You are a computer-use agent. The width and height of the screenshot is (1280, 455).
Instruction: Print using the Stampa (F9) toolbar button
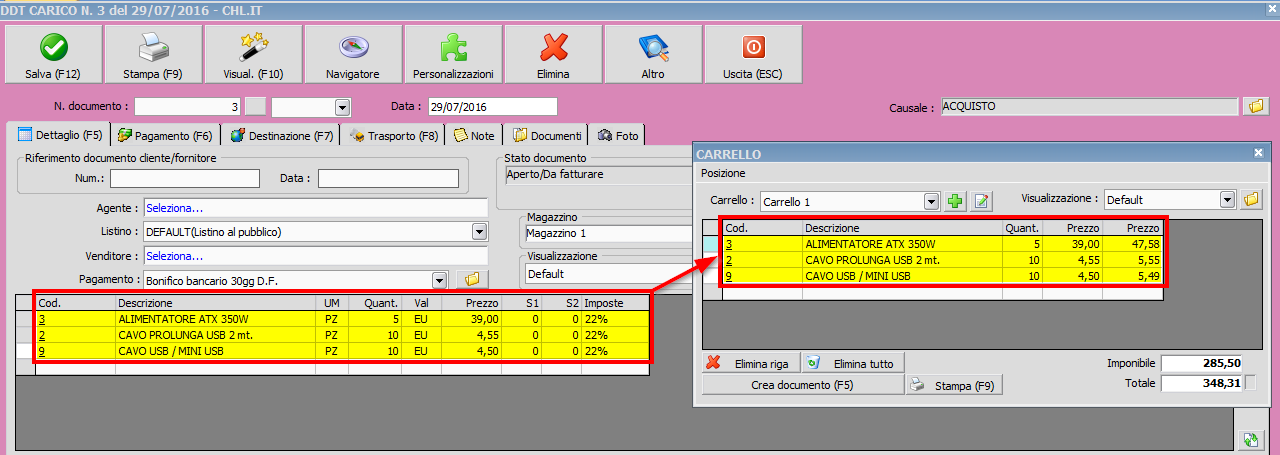(153, 56)
